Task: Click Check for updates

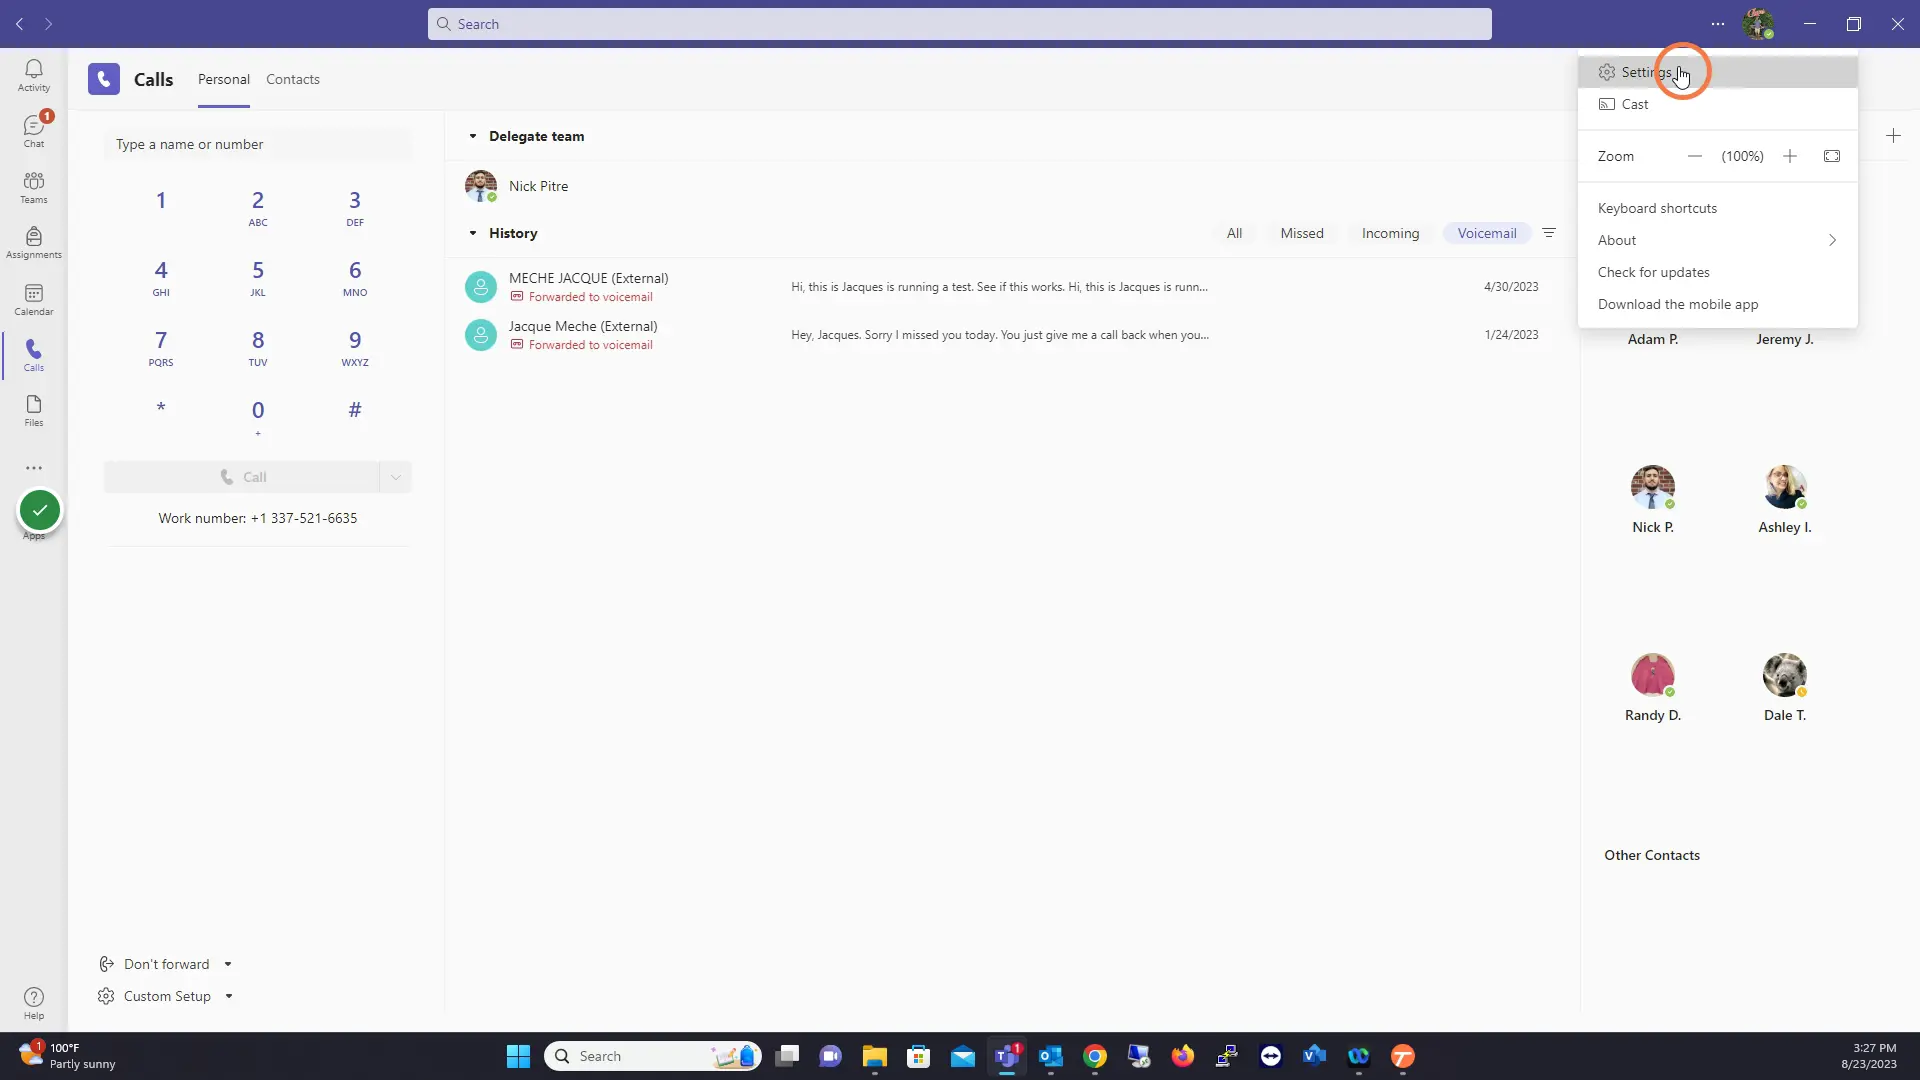Action: 1718,272
